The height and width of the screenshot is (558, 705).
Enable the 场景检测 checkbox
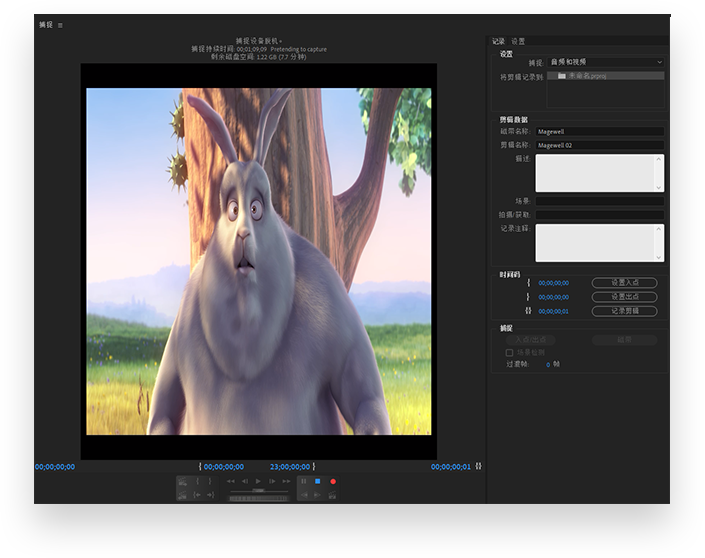[509, 353]
